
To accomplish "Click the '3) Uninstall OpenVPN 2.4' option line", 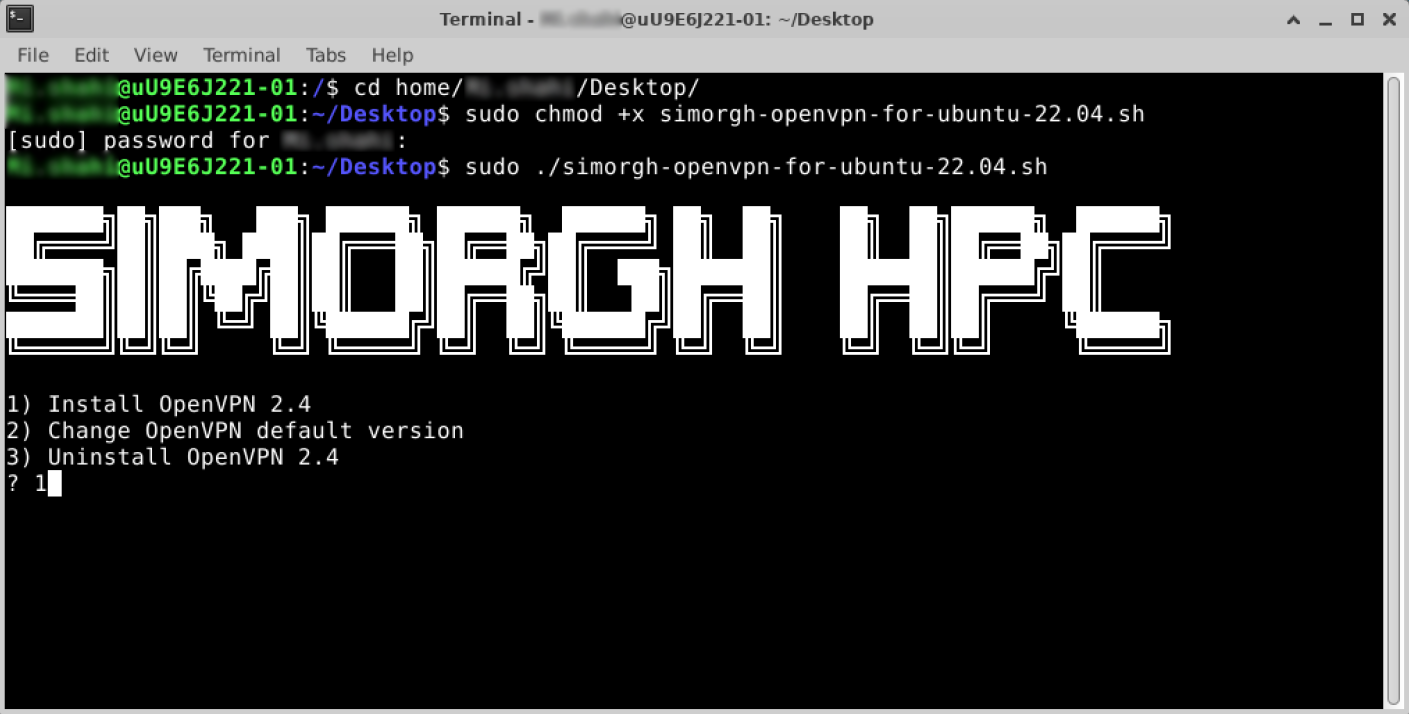I will pyautogui.click(x=173, y=457).
